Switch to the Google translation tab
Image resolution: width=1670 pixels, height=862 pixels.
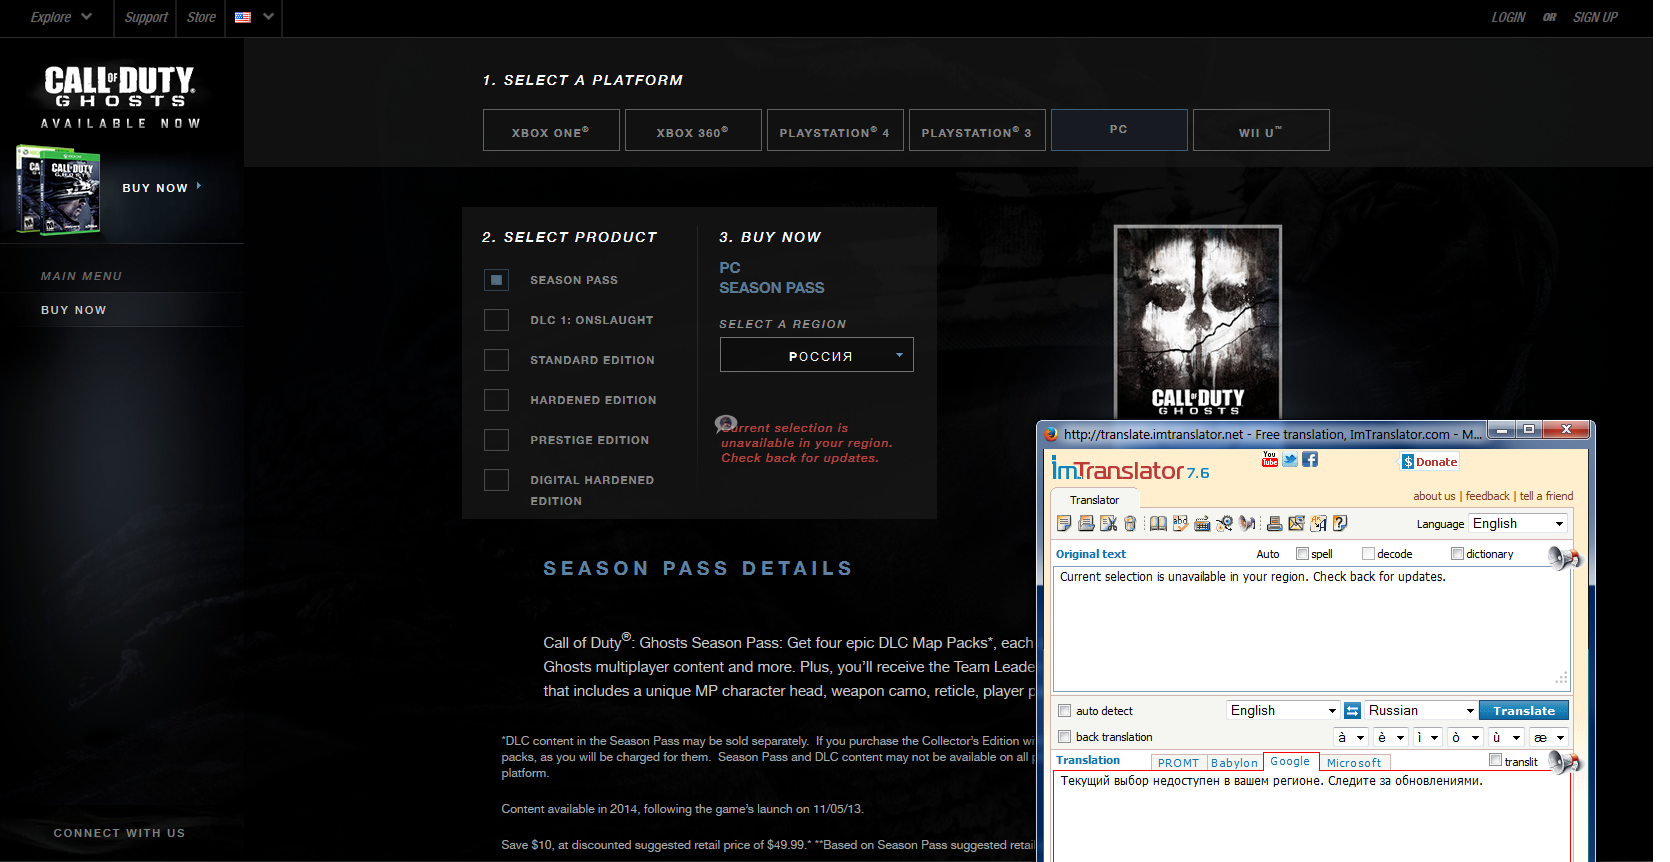click(1290, 761)
